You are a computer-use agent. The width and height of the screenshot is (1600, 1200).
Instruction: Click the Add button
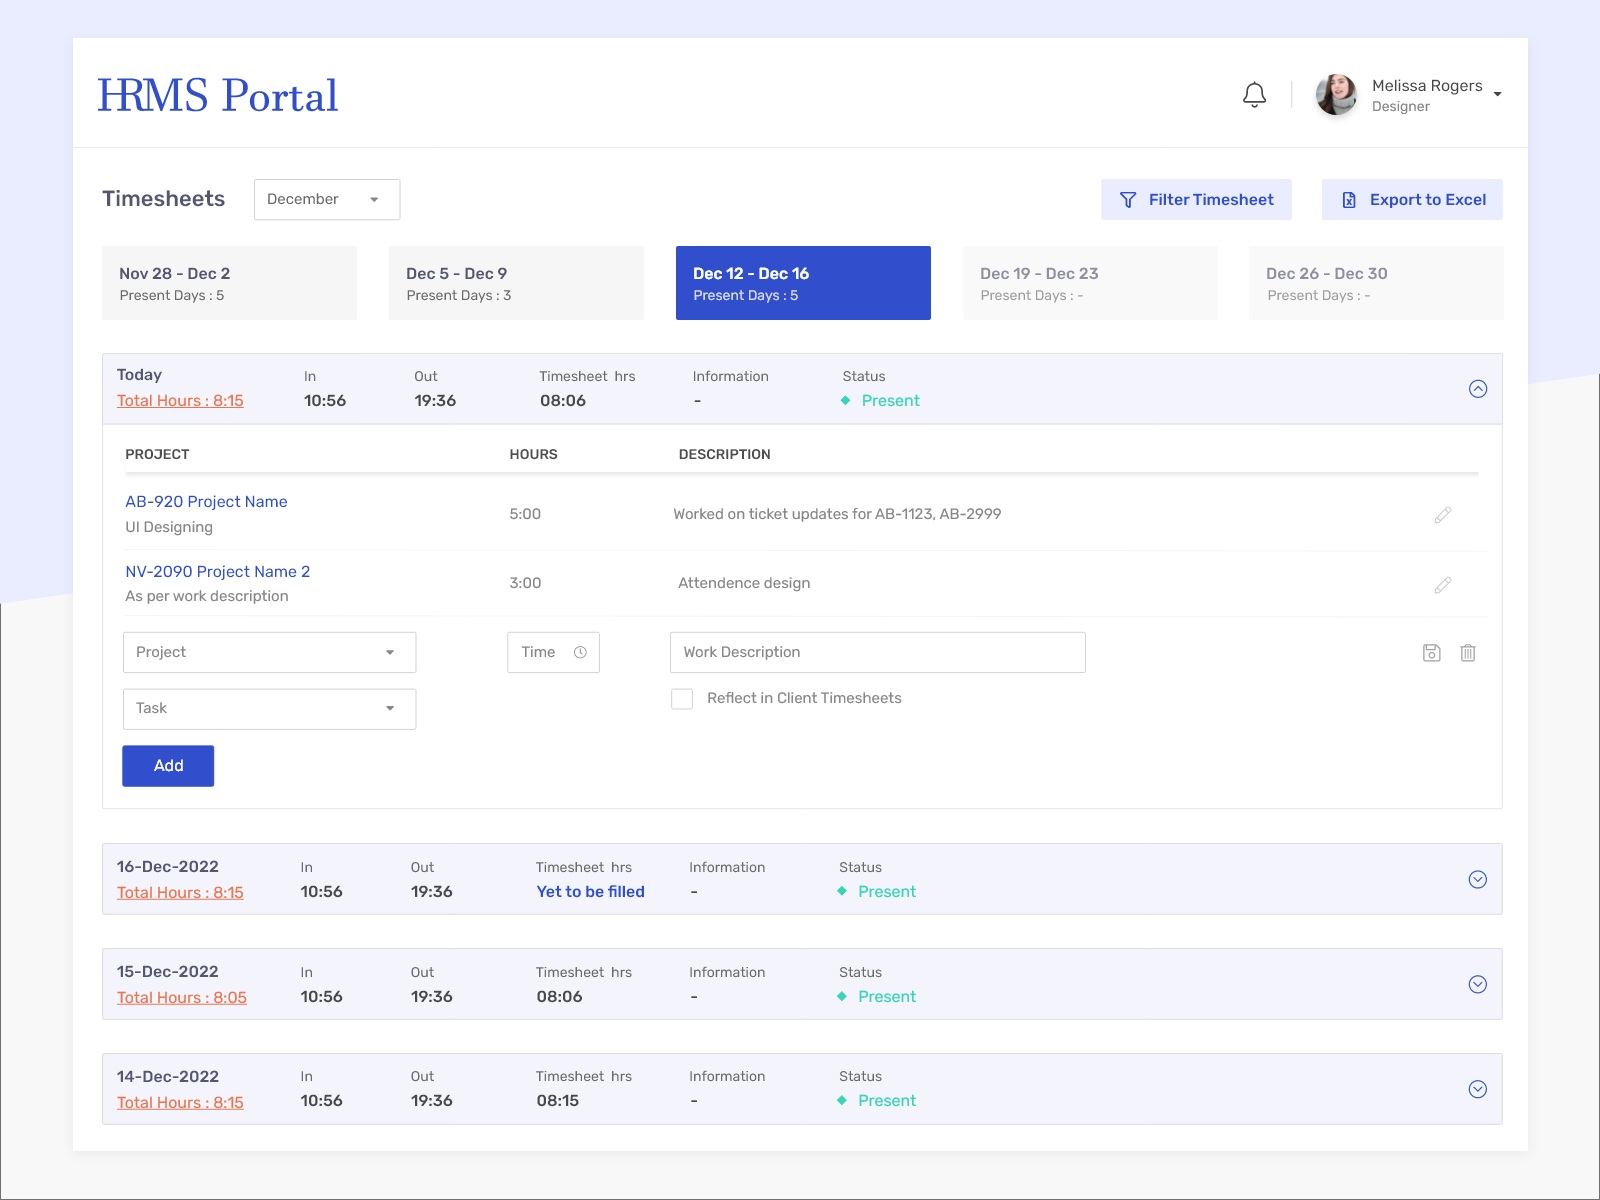point(167,765)
